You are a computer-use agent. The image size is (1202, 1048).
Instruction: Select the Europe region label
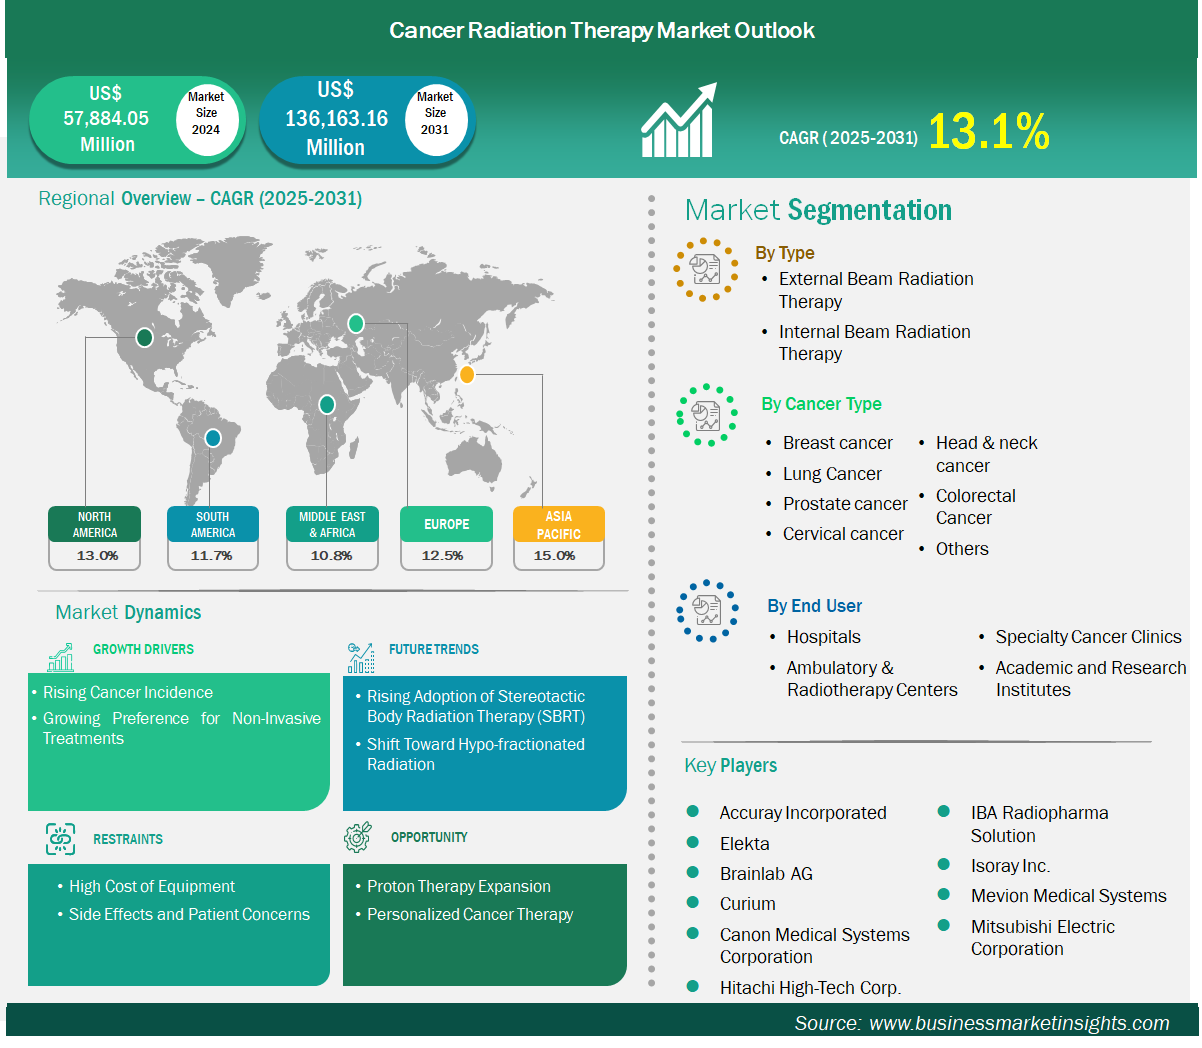tap(447, 524)
